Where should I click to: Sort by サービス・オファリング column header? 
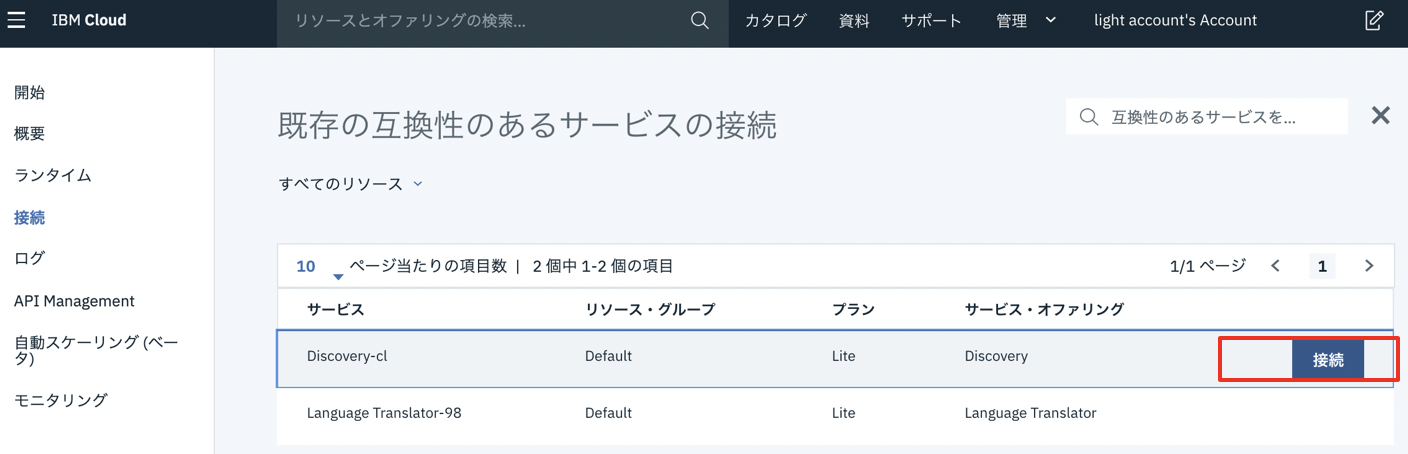[x=1045, y=310]
